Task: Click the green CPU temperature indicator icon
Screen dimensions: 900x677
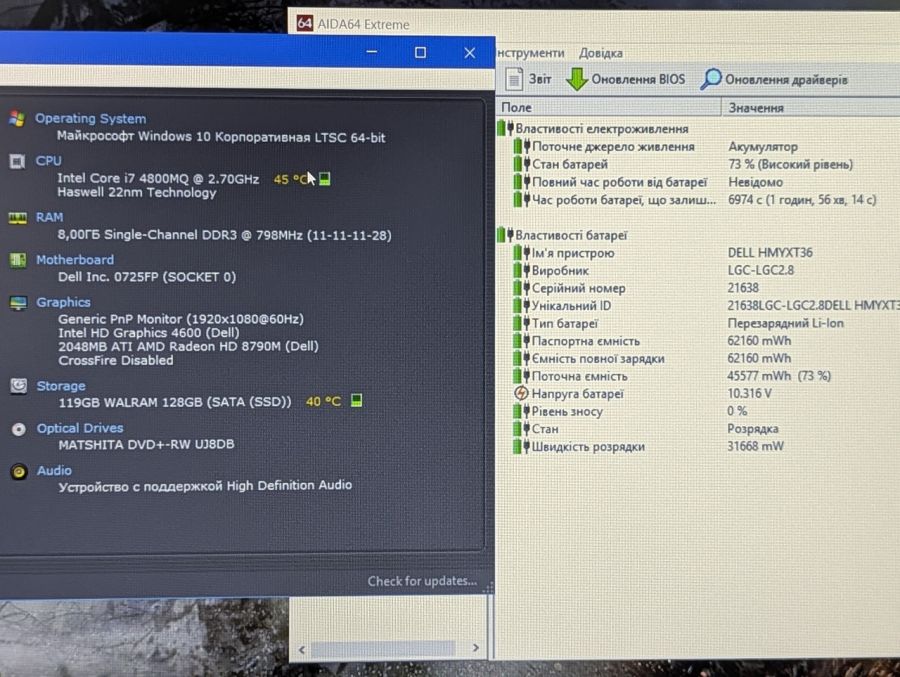Action: coord(324,179)
